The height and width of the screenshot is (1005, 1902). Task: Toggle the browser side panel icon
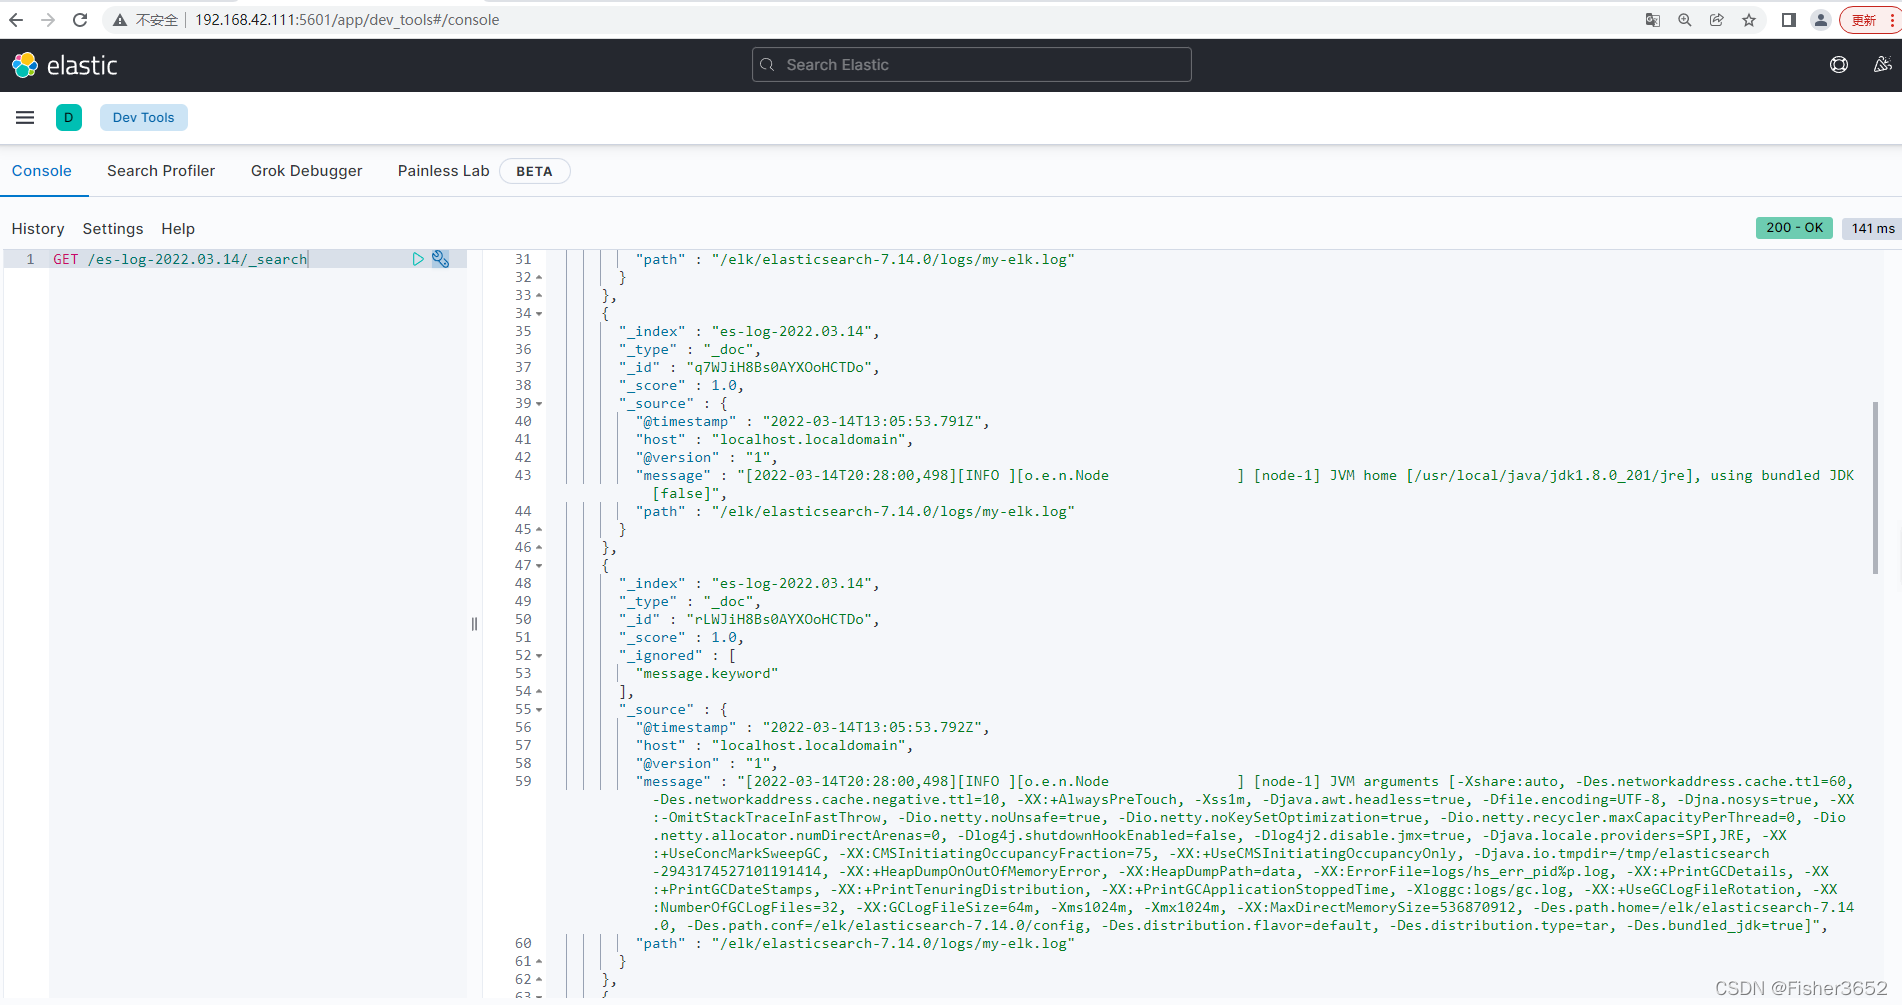point(1789,20)
